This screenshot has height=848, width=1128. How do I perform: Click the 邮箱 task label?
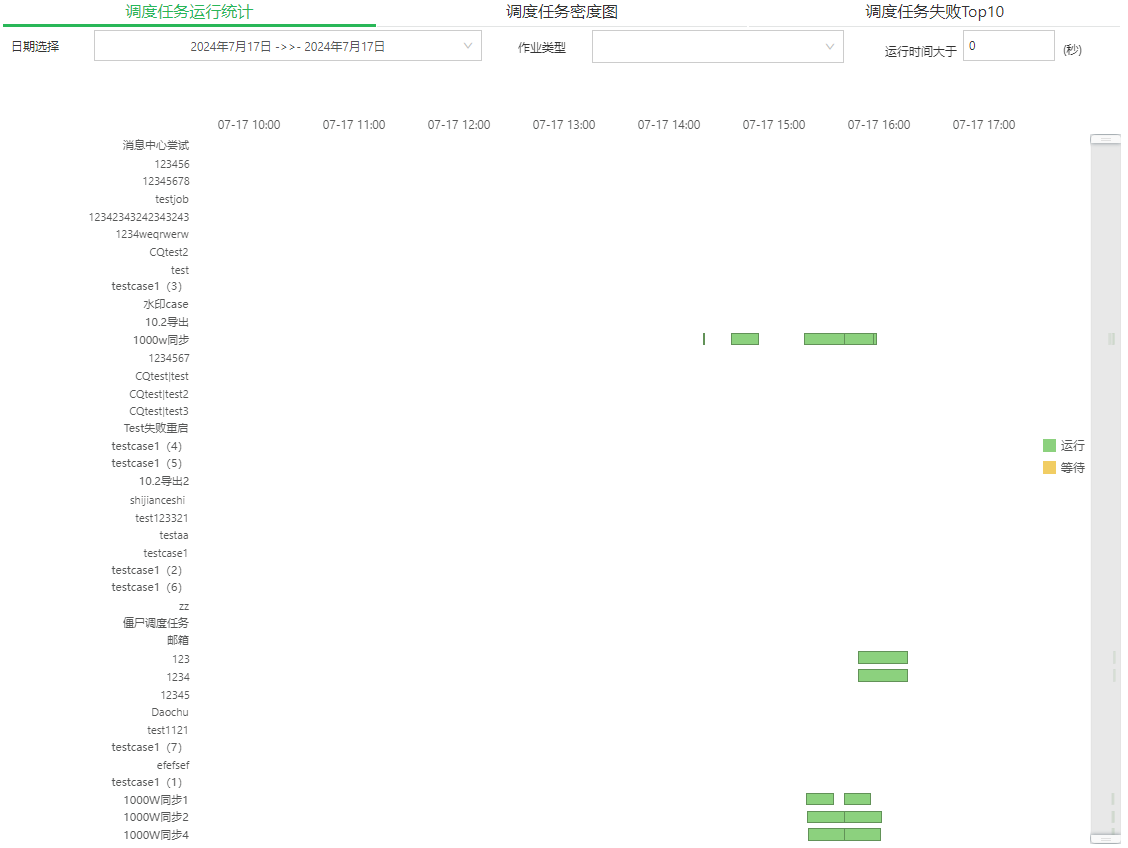(x=178, y=640)
